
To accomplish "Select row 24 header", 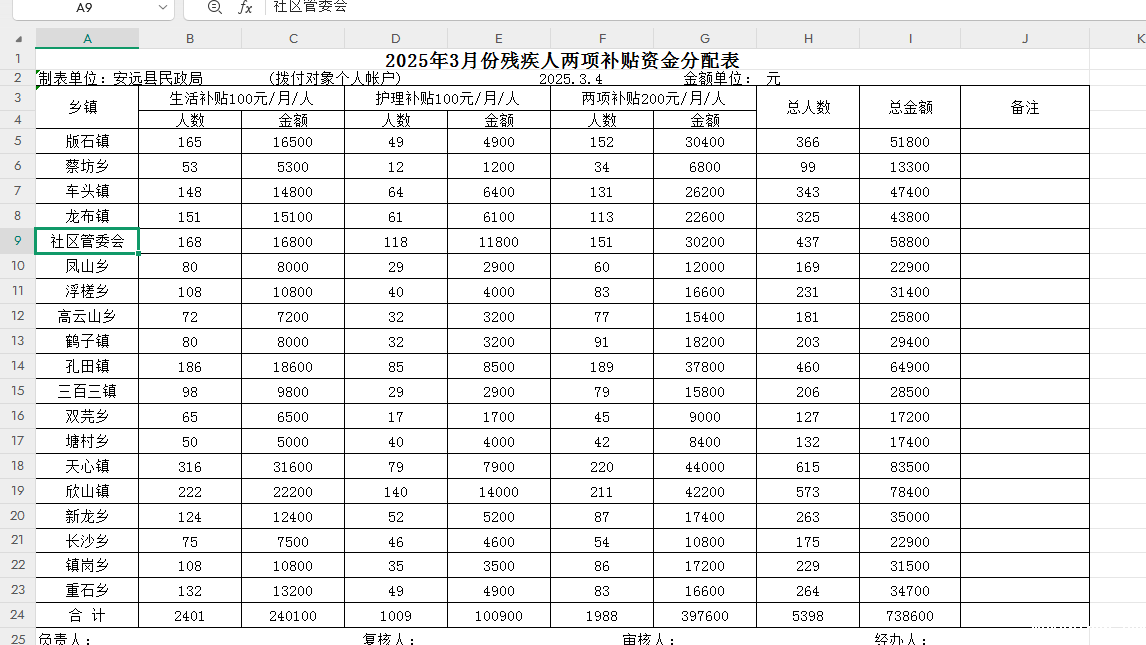I will (x=18, y=615).
